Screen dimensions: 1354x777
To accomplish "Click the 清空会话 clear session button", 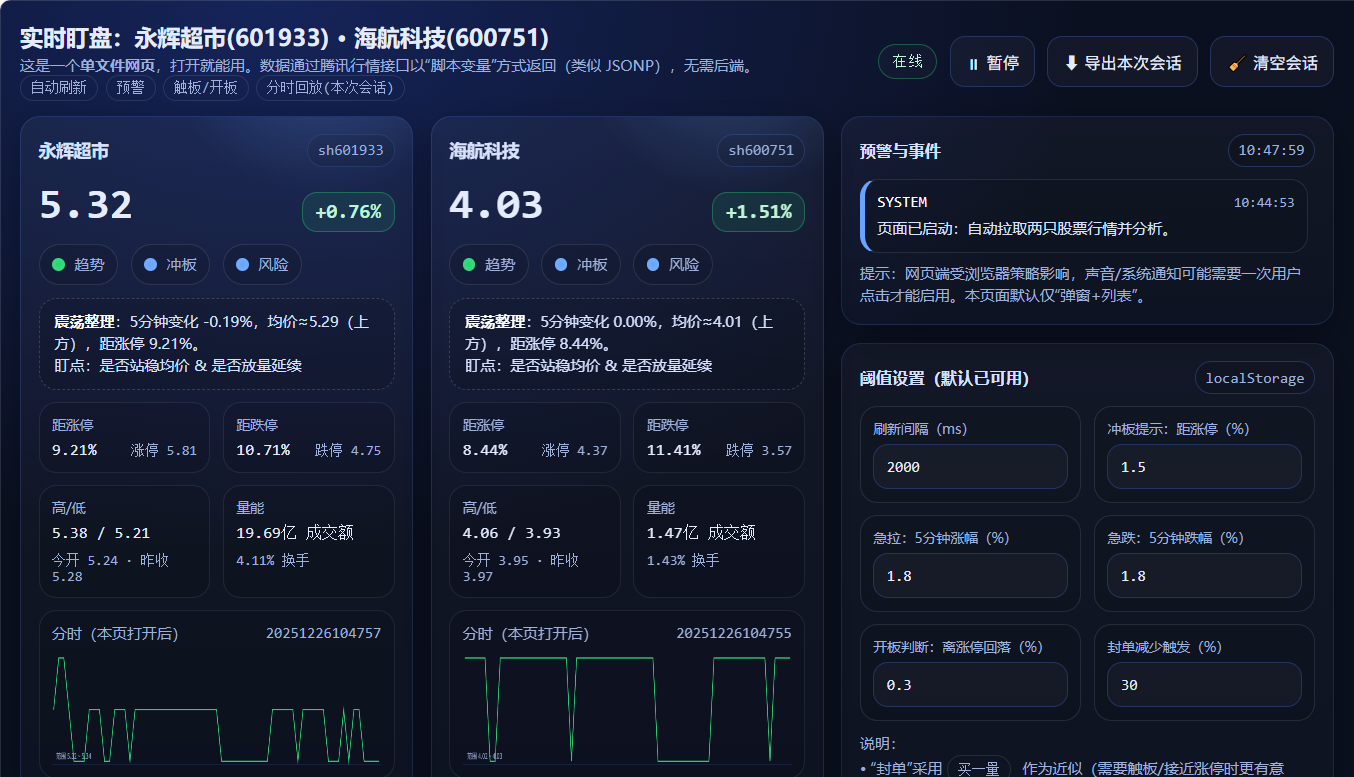I will 1272,62.
